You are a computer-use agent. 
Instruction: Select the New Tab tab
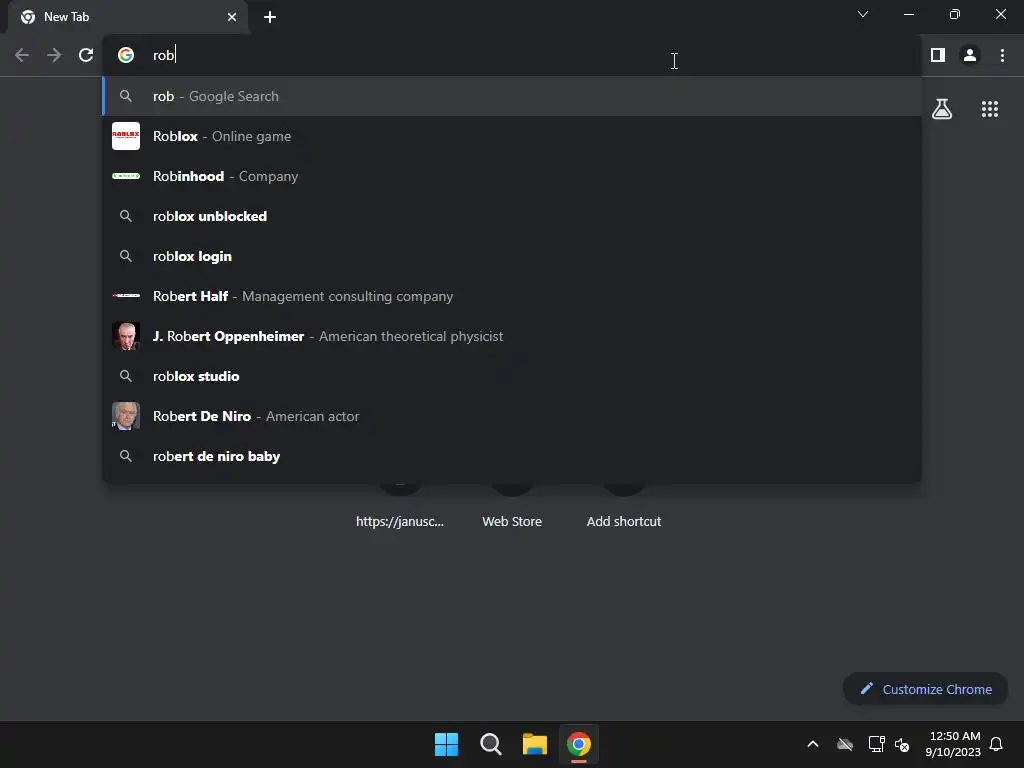tap(127, 17)
